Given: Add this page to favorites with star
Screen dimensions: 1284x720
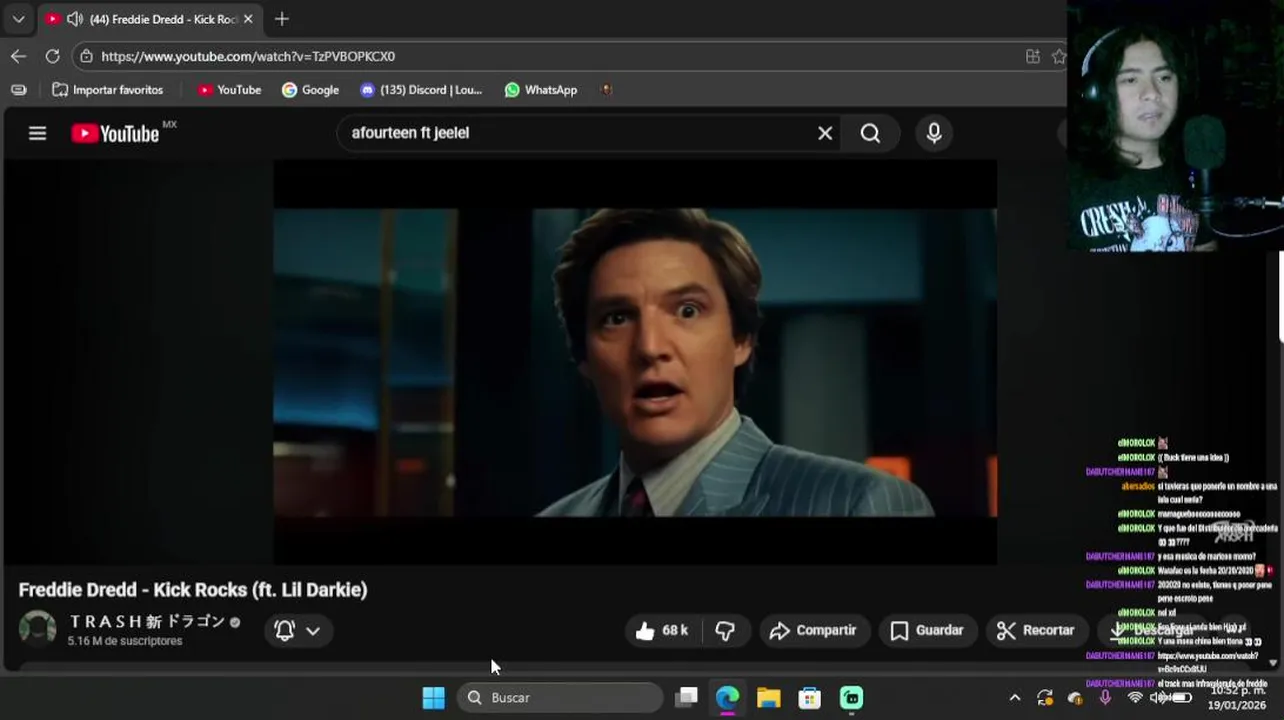Looking at the screenshot, I should point(1059,56).
